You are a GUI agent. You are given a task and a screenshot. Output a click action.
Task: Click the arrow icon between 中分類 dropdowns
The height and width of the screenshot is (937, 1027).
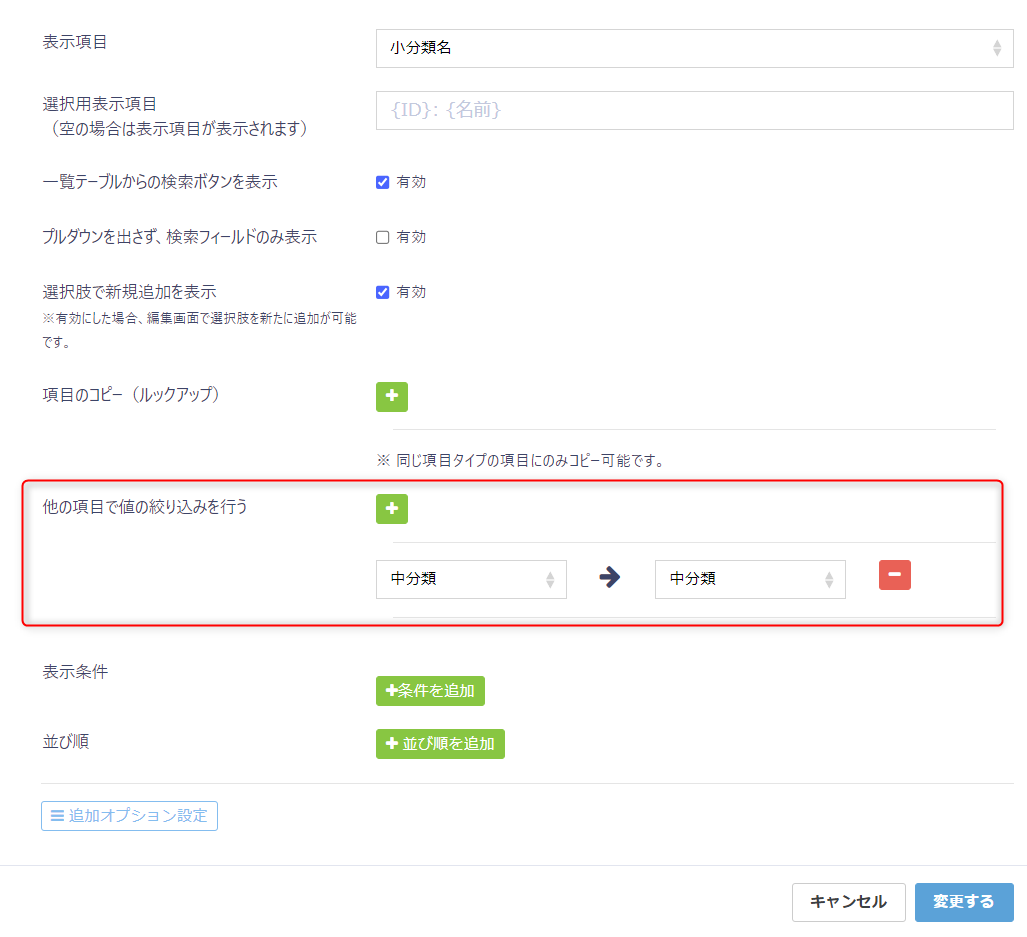(x=610, y=578)
